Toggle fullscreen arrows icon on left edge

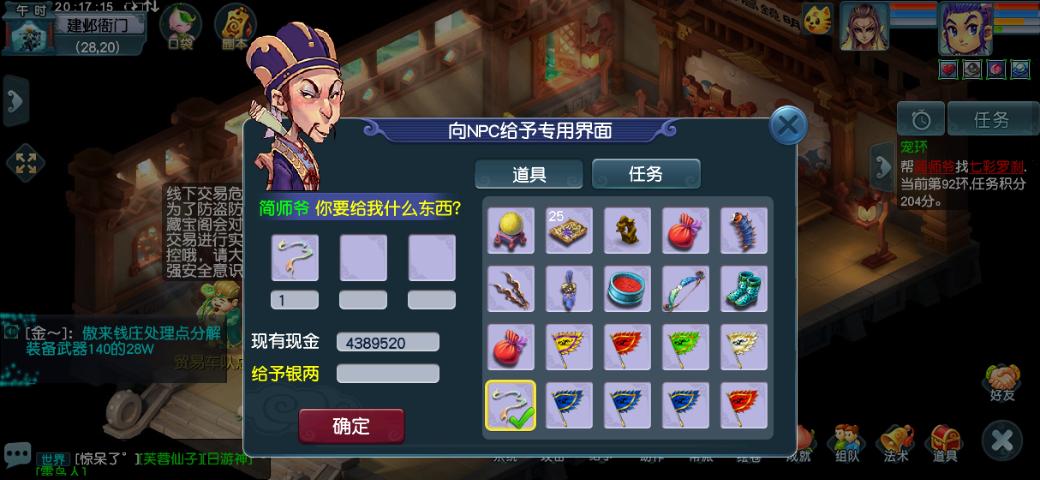coord(25,163)
